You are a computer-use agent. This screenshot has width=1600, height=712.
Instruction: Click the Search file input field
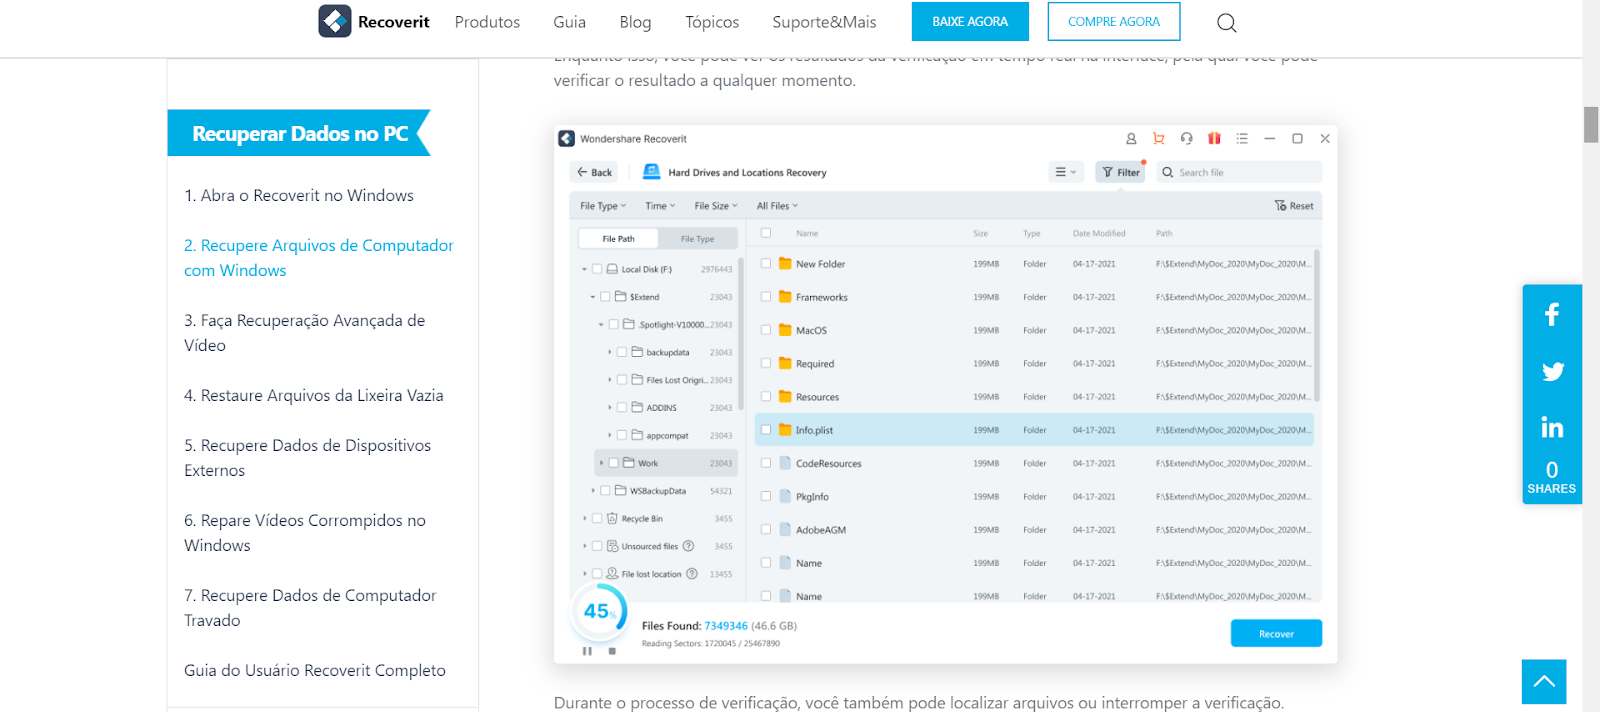click(x=1240, y=172)
